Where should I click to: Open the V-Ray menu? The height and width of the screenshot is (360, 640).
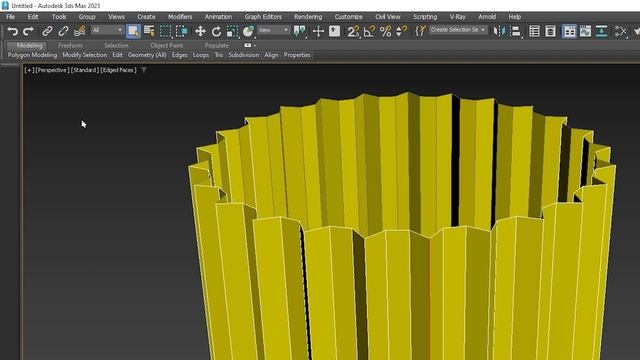[x=458, y=17]
